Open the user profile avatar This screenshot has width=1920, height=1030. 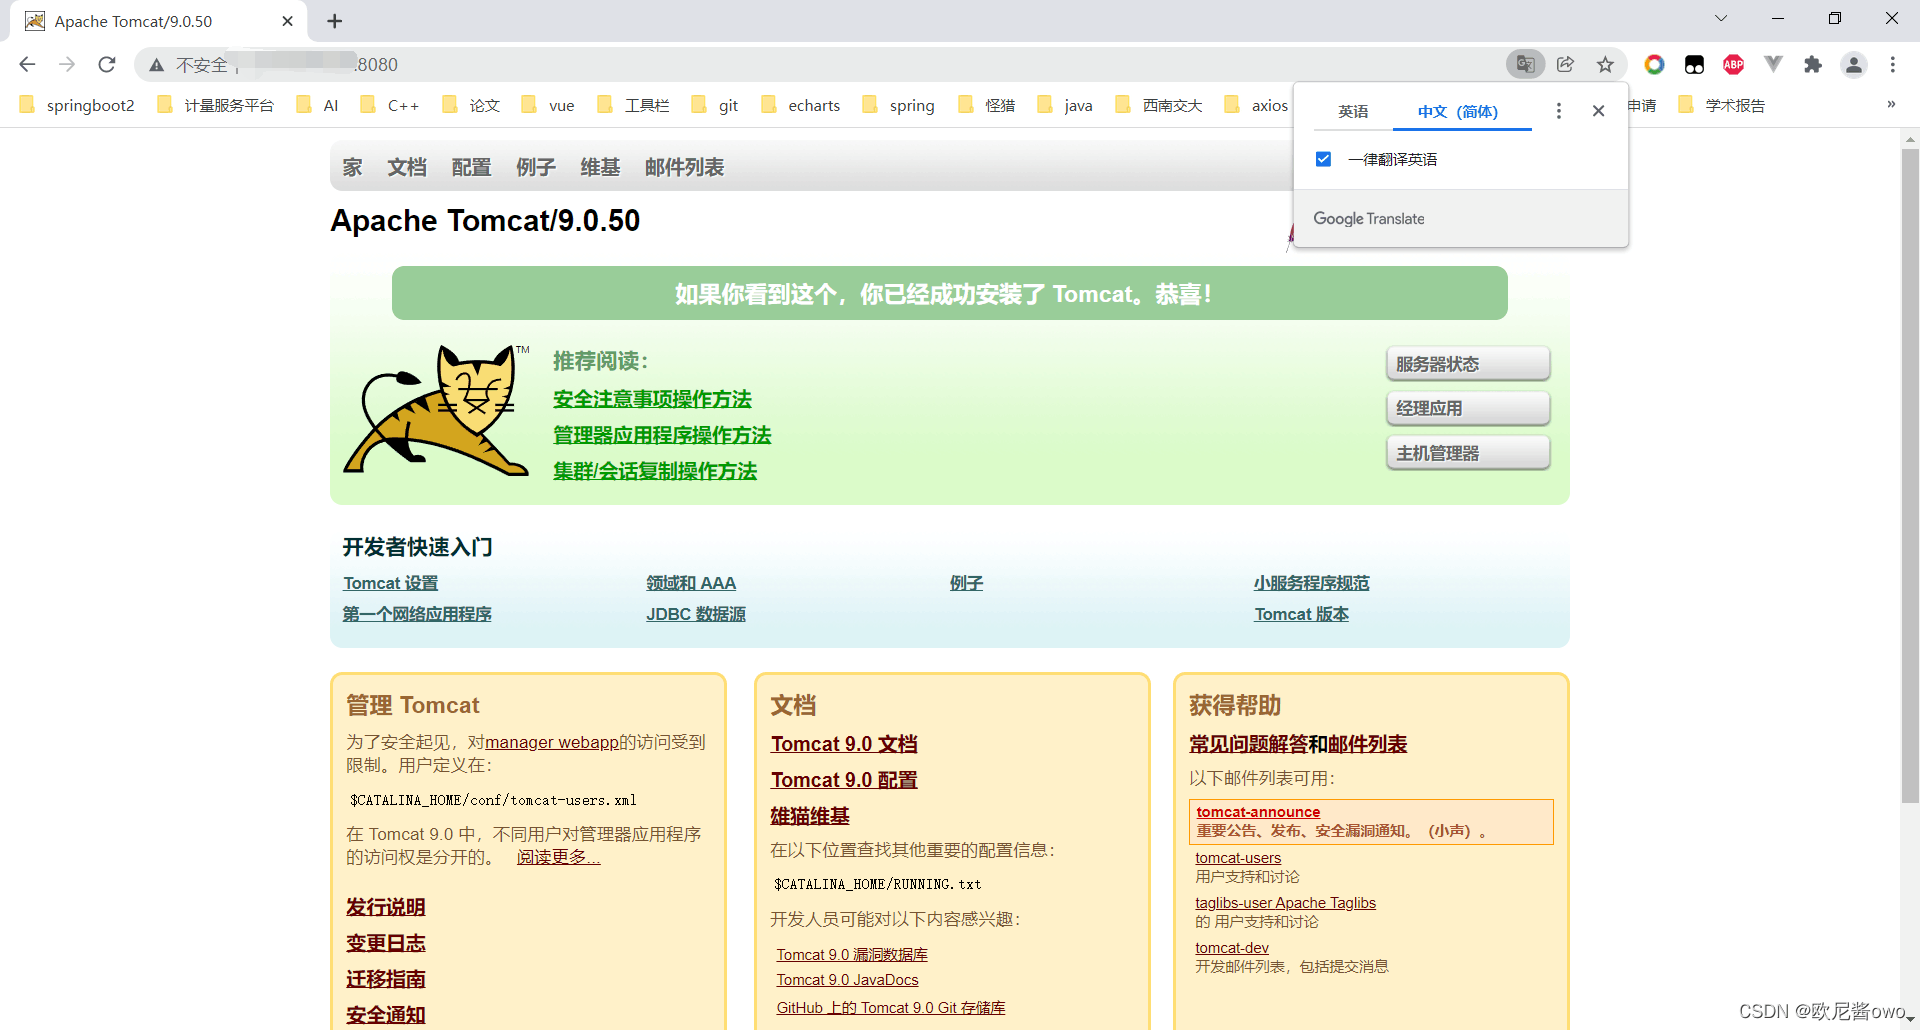click(1853, 65)
